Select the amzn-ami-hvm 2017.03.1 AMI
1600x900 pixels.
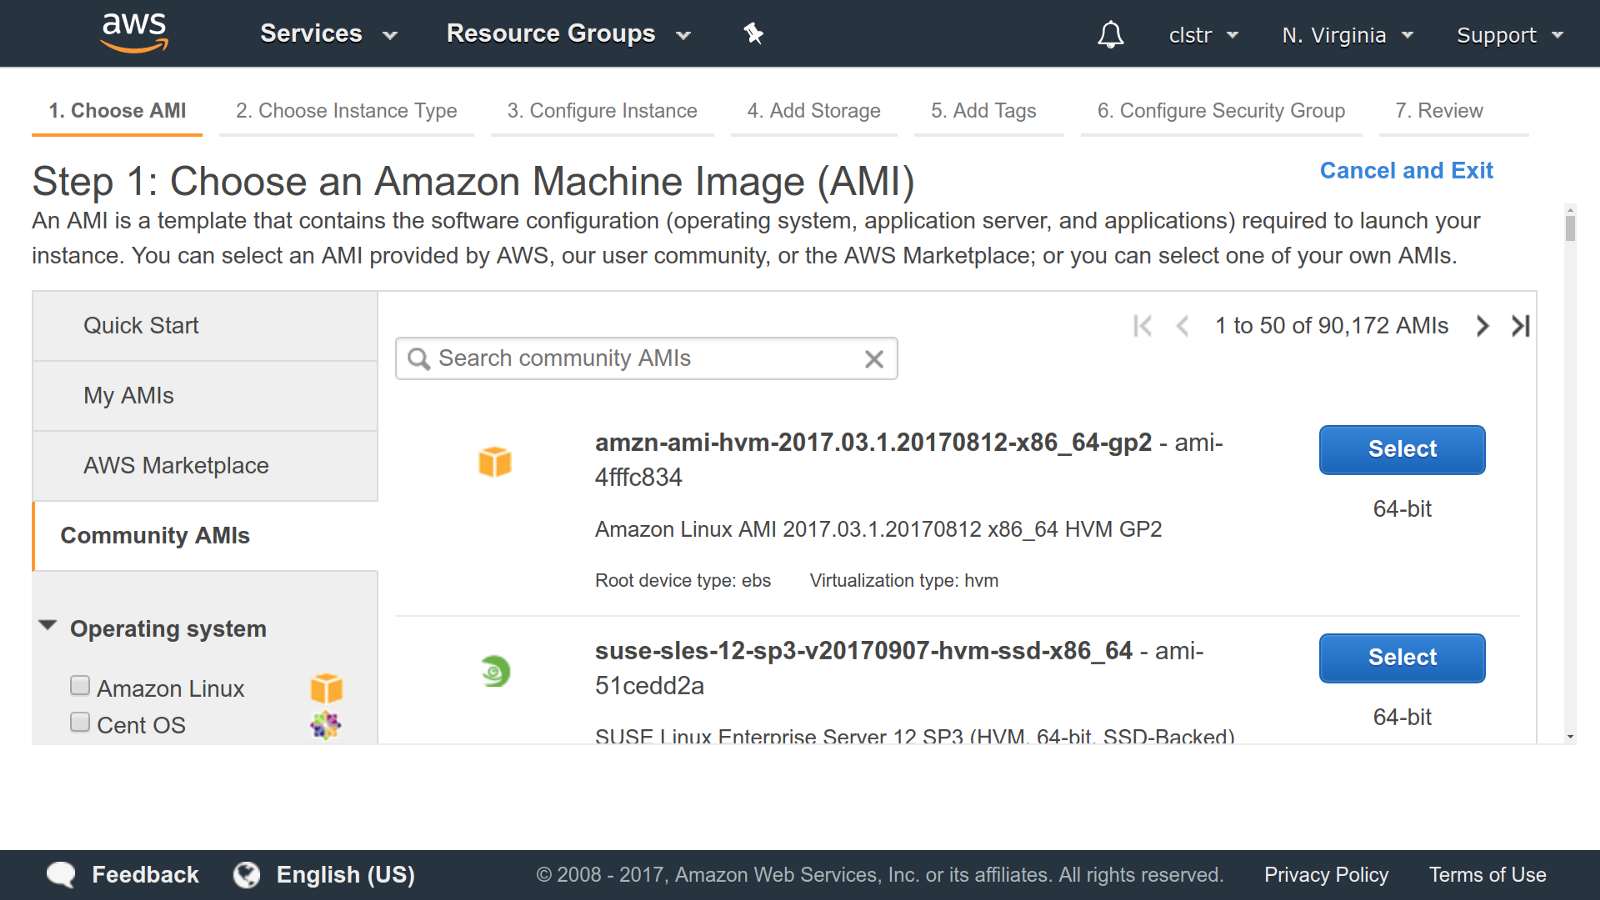click(x=1401, y=450)
